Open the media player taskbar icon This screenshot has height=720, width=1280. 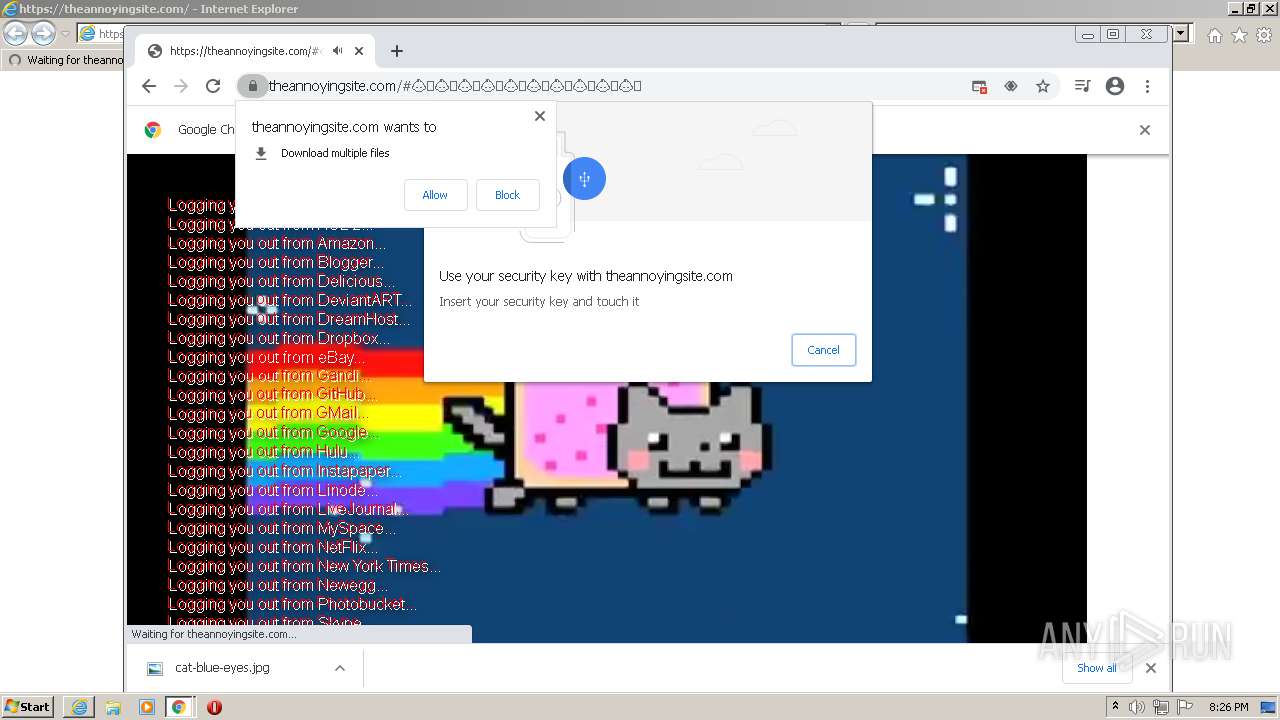pyautogui.click(x=147, y=707)
